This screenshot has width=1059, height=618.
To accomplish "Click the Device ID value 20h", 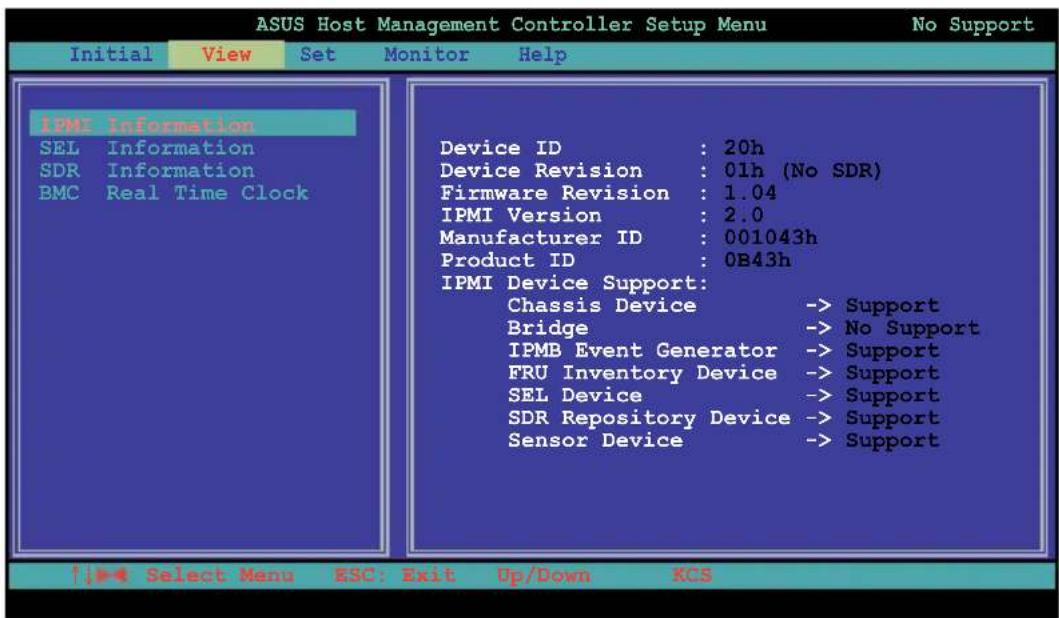I will (x=744, y=148).
